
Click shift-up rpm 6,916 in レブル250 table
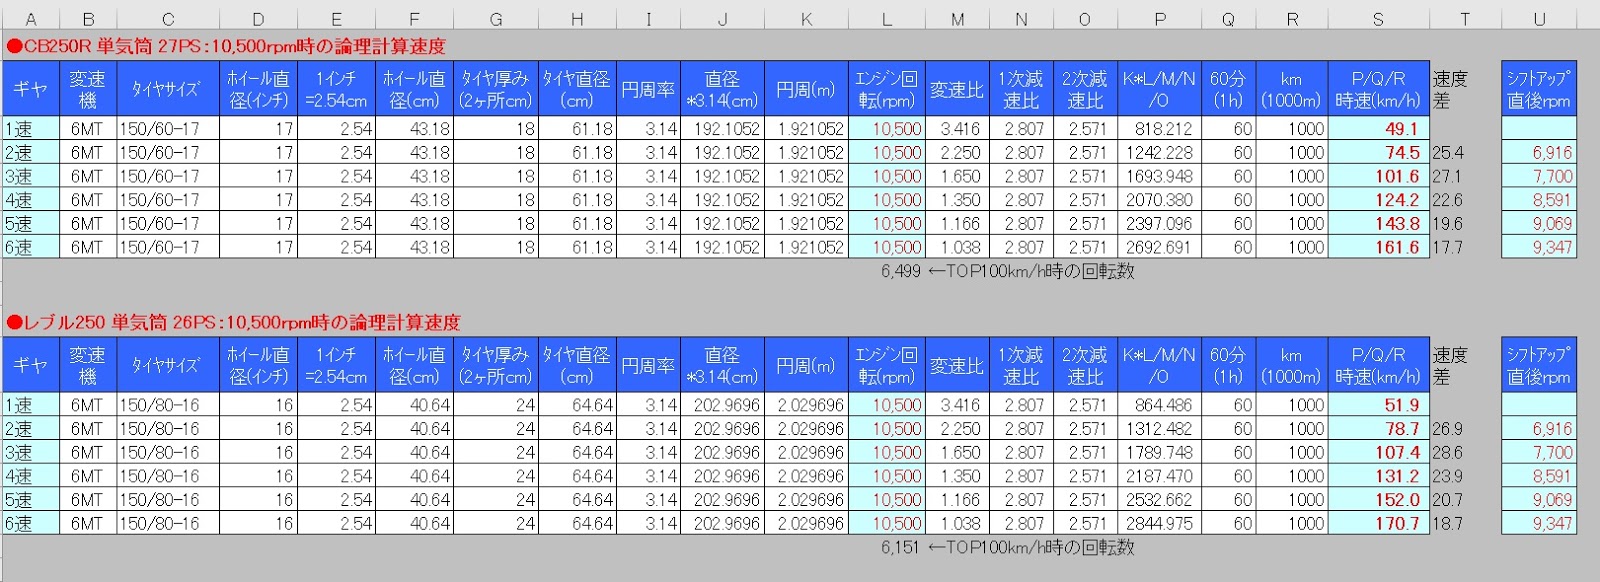pos(1539,429)
